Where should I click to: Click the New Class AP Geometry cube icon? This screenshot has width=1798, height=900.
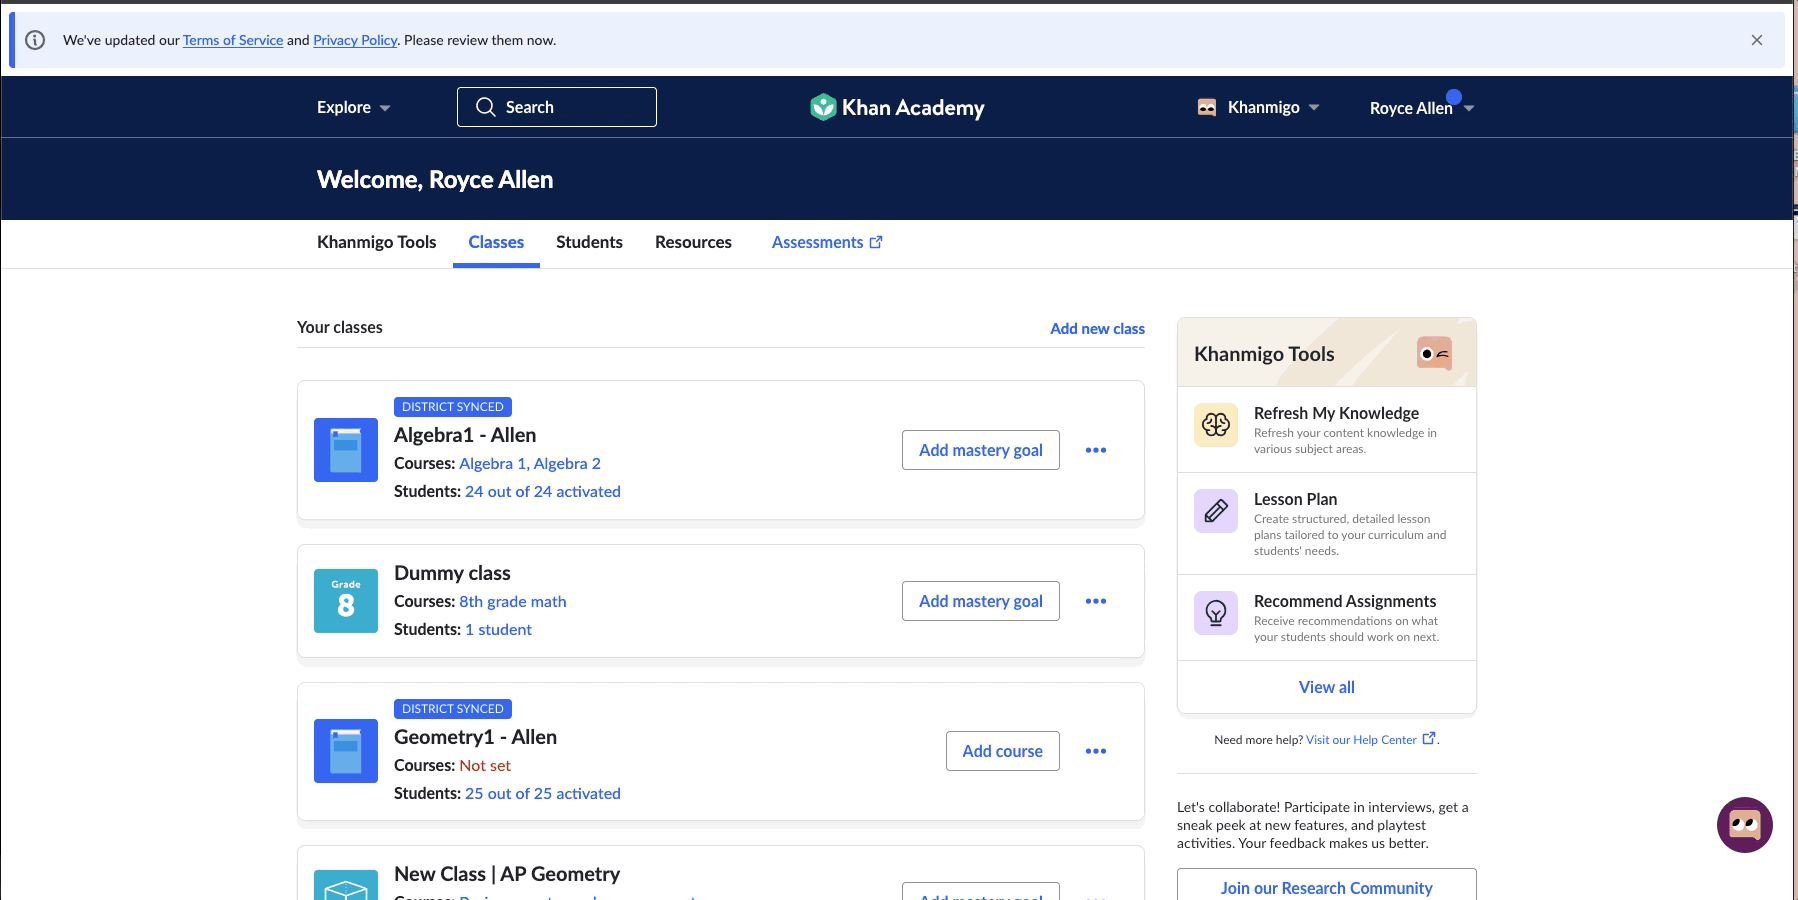(346, 885)
